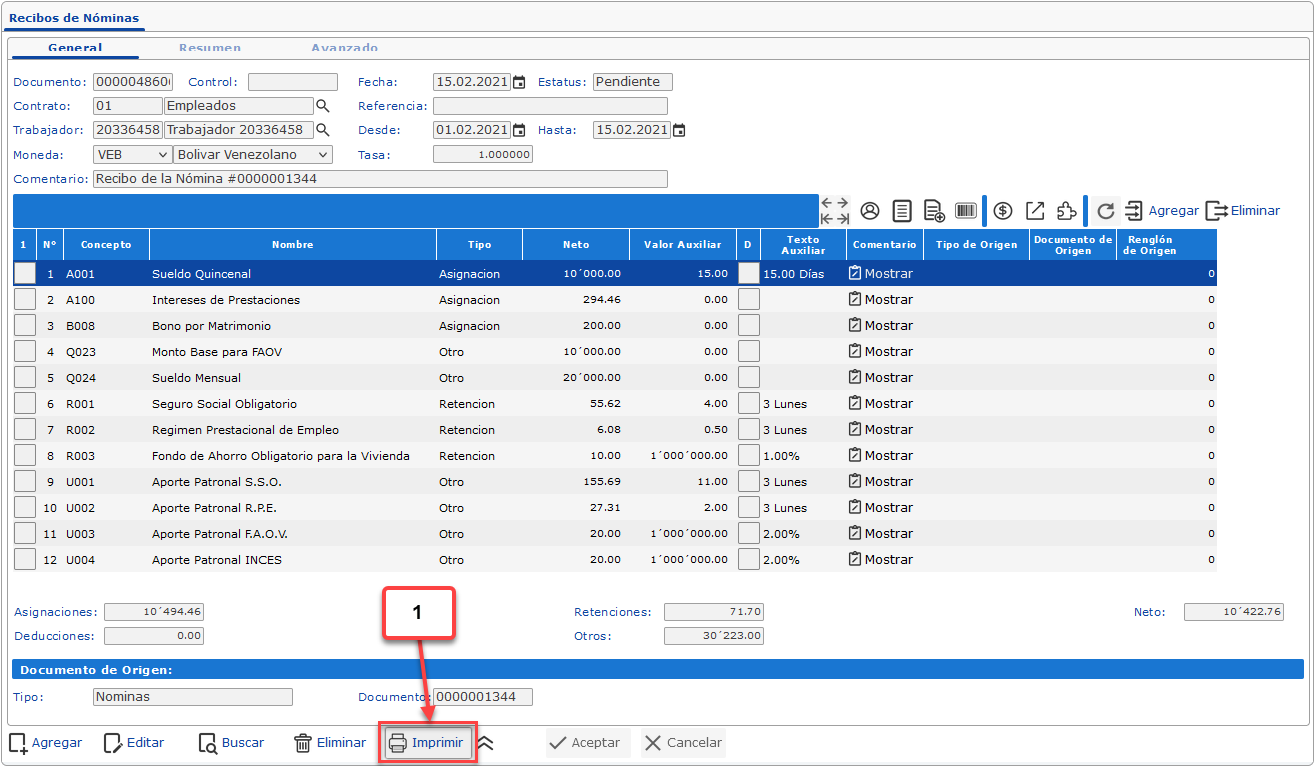
Task: Toggle the D checkbox for Bono por Matrimonio
Action: 748,326
